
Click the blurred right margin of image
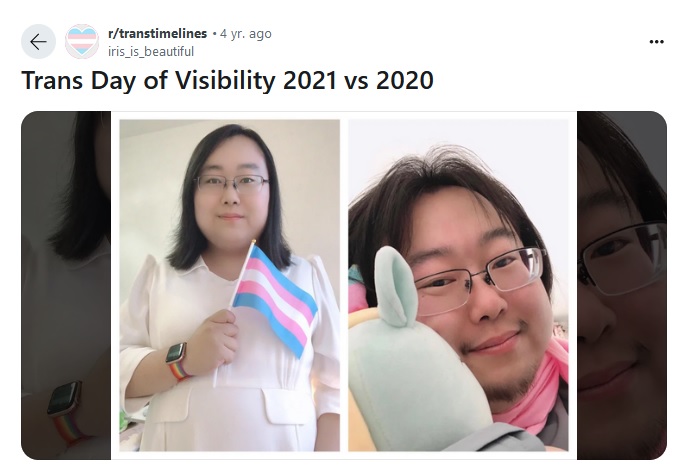click(622, 285)
